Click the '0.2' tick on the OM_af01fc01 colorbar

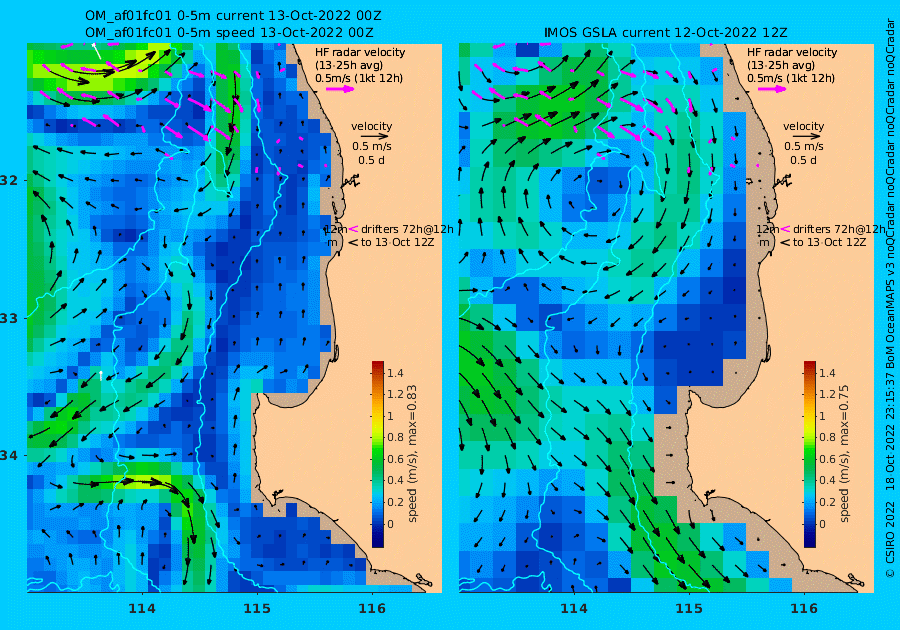click(395, 502)
